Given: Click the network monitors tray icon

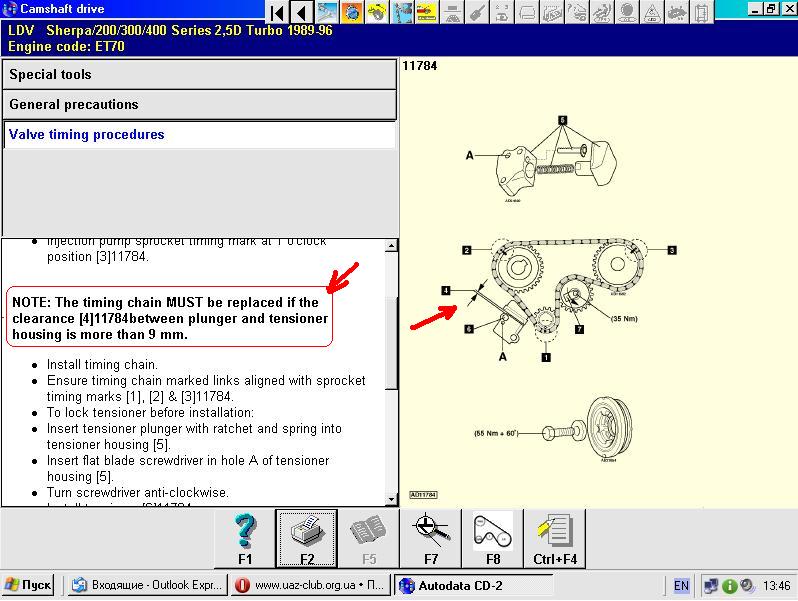Looking at the screenshot, I should tap(711, 586).
